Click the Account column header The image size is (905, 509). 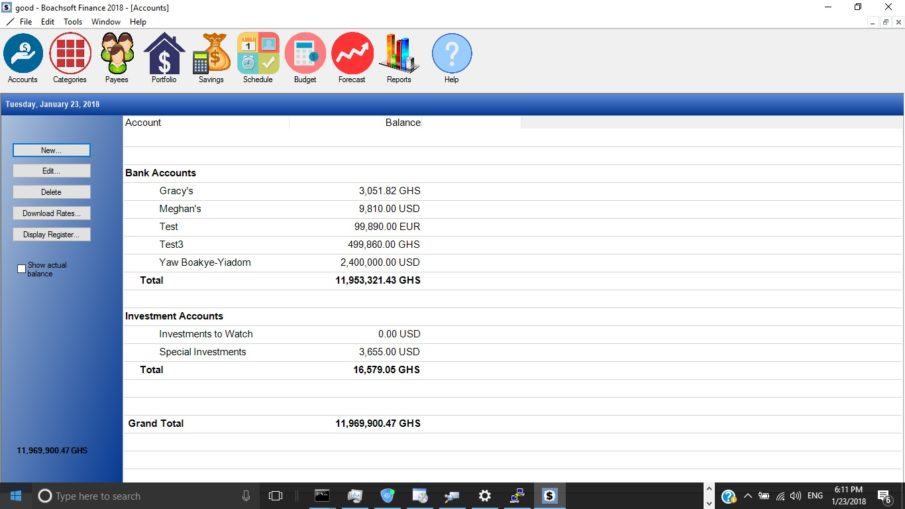(x=206, y=122)
